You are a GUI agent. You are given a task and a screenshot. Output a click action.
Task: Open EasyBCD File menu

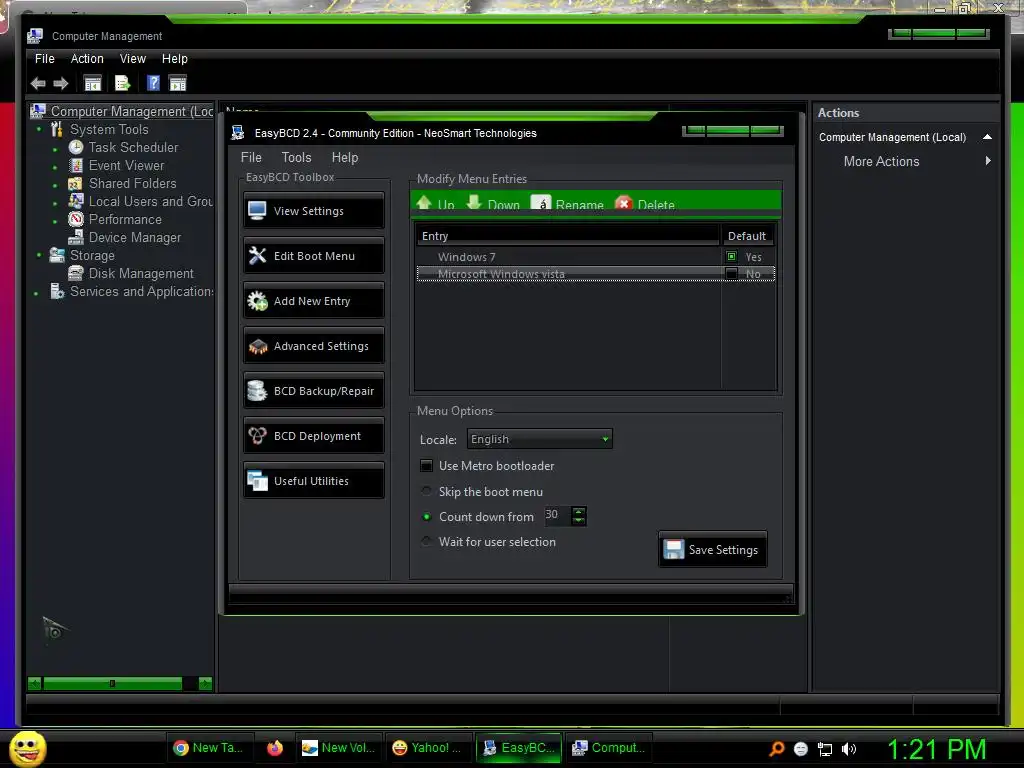pyautogui.click(x=251, y=157)
